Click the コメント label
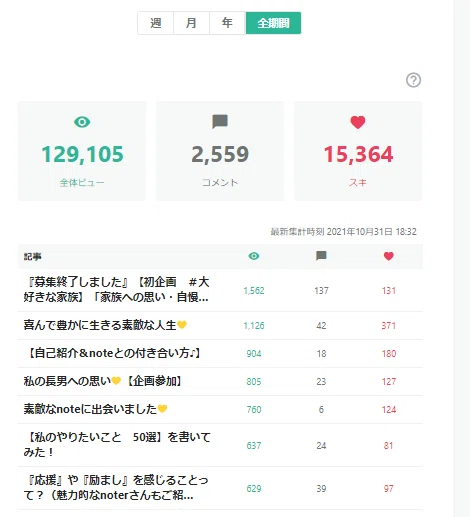Viewport: 470px width, 517px height. 220,183
